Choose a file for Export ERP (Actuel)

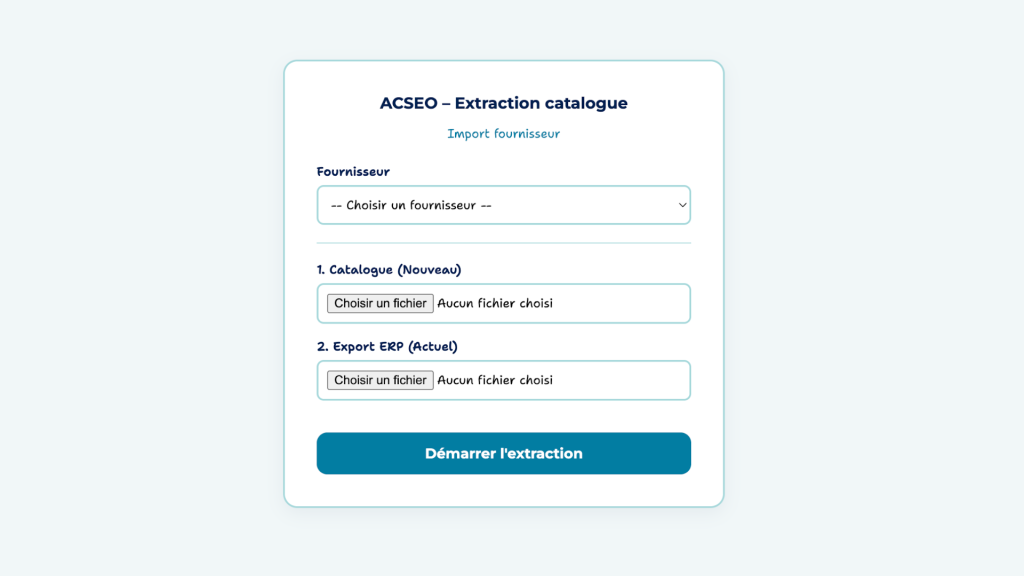point(380,380)
